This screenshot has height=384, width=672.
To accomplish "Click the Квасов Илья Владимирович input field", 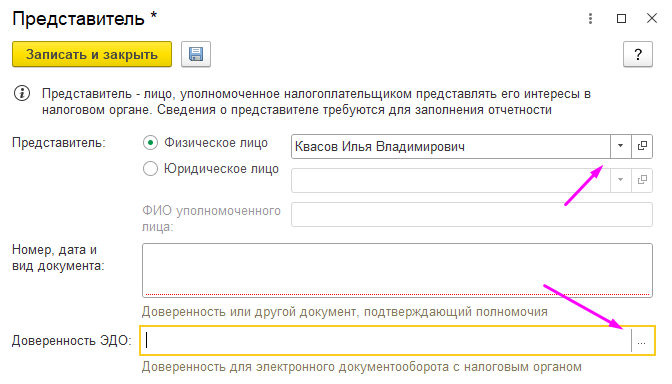I will tap(451, 147).
